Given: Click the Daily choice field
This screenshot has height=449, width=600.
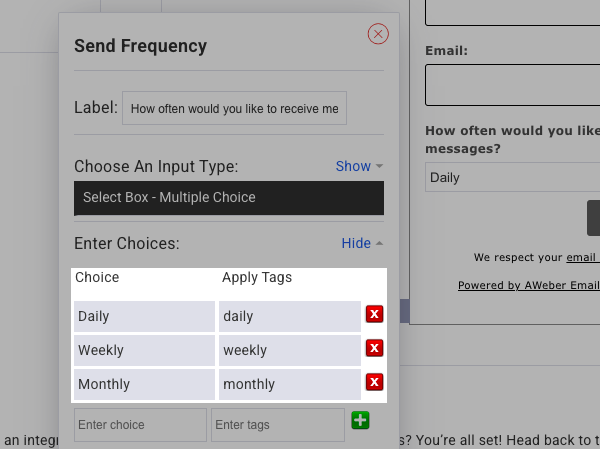Looking at the screenshot, I should 144,316.
